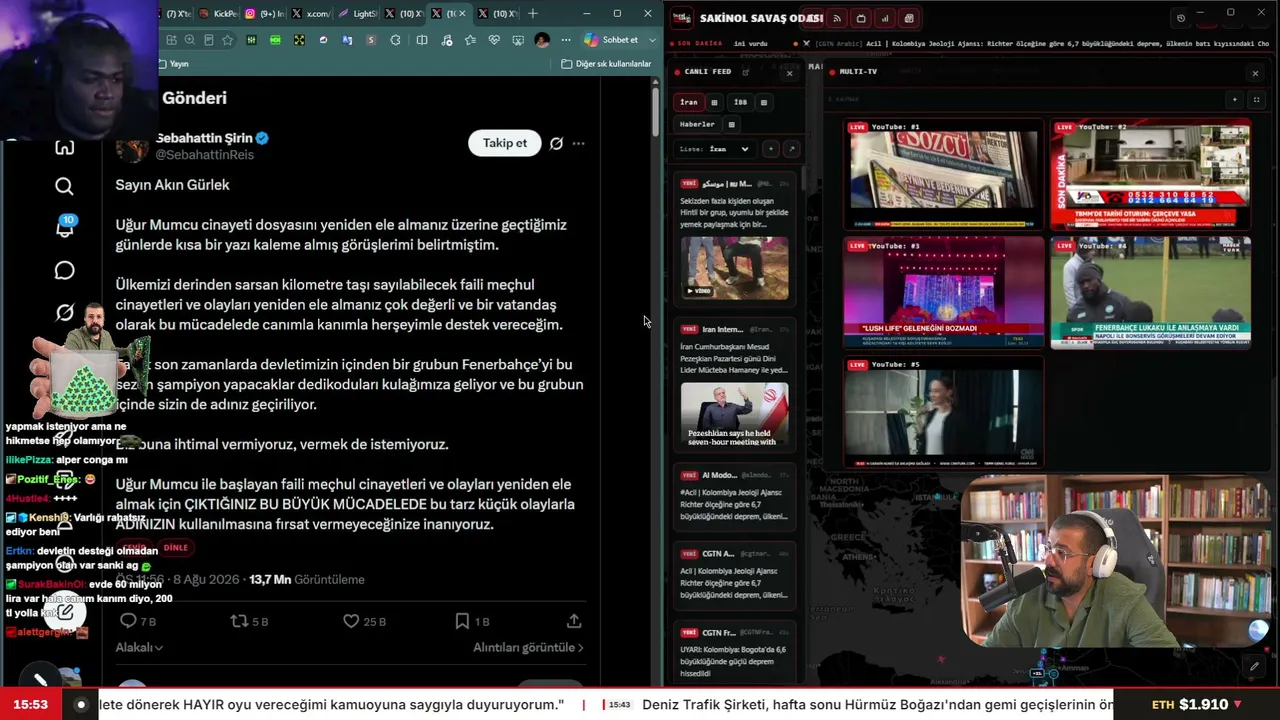Image resolution: width=1280 pixels, height=720 pixels.
Task: Toggle the grid icon next to İran
Action: (714, 102)
